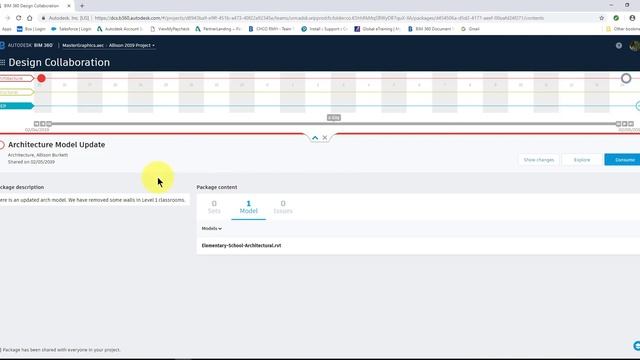
Task: Bookmark this page with the star icon
Action: [601, 18]
